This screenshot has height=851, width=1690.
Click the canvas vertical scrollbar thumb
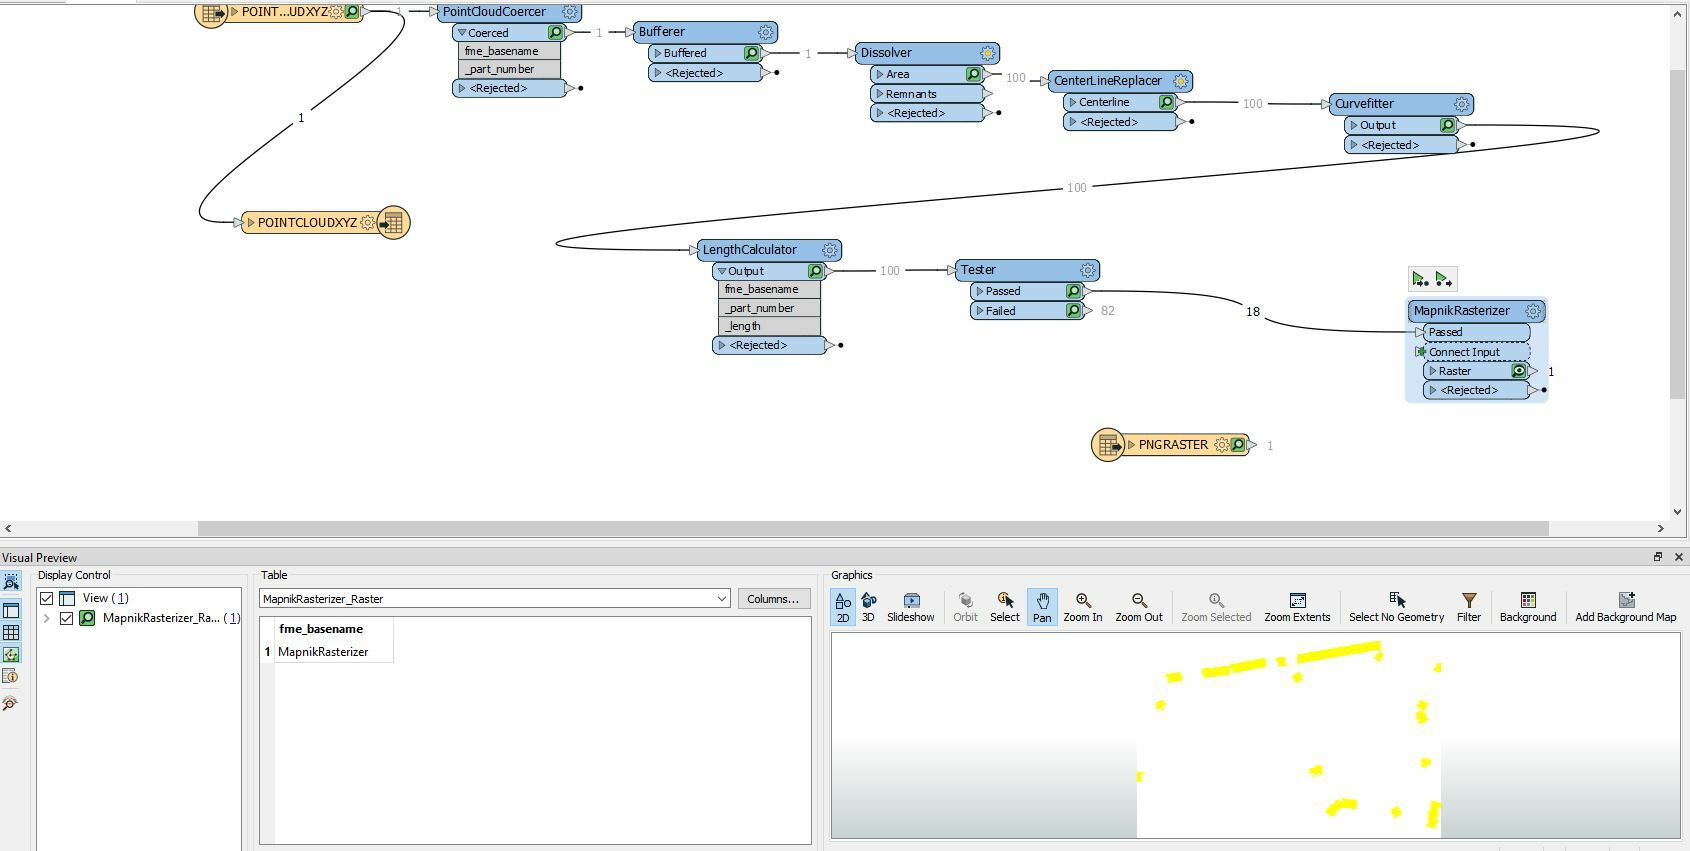tap(1678, 232)
